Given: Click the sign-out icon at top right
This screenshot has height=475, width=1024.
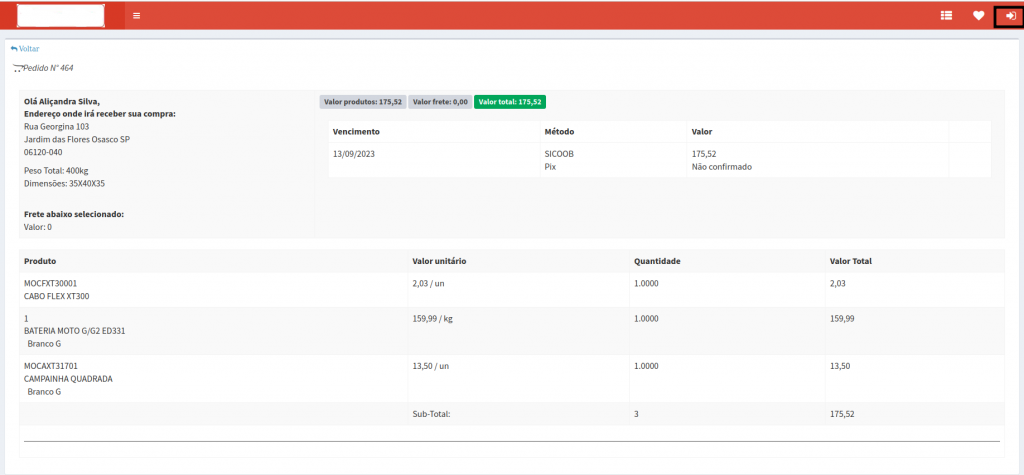Looking at the screenshot, I should [x=1010, y=16].
